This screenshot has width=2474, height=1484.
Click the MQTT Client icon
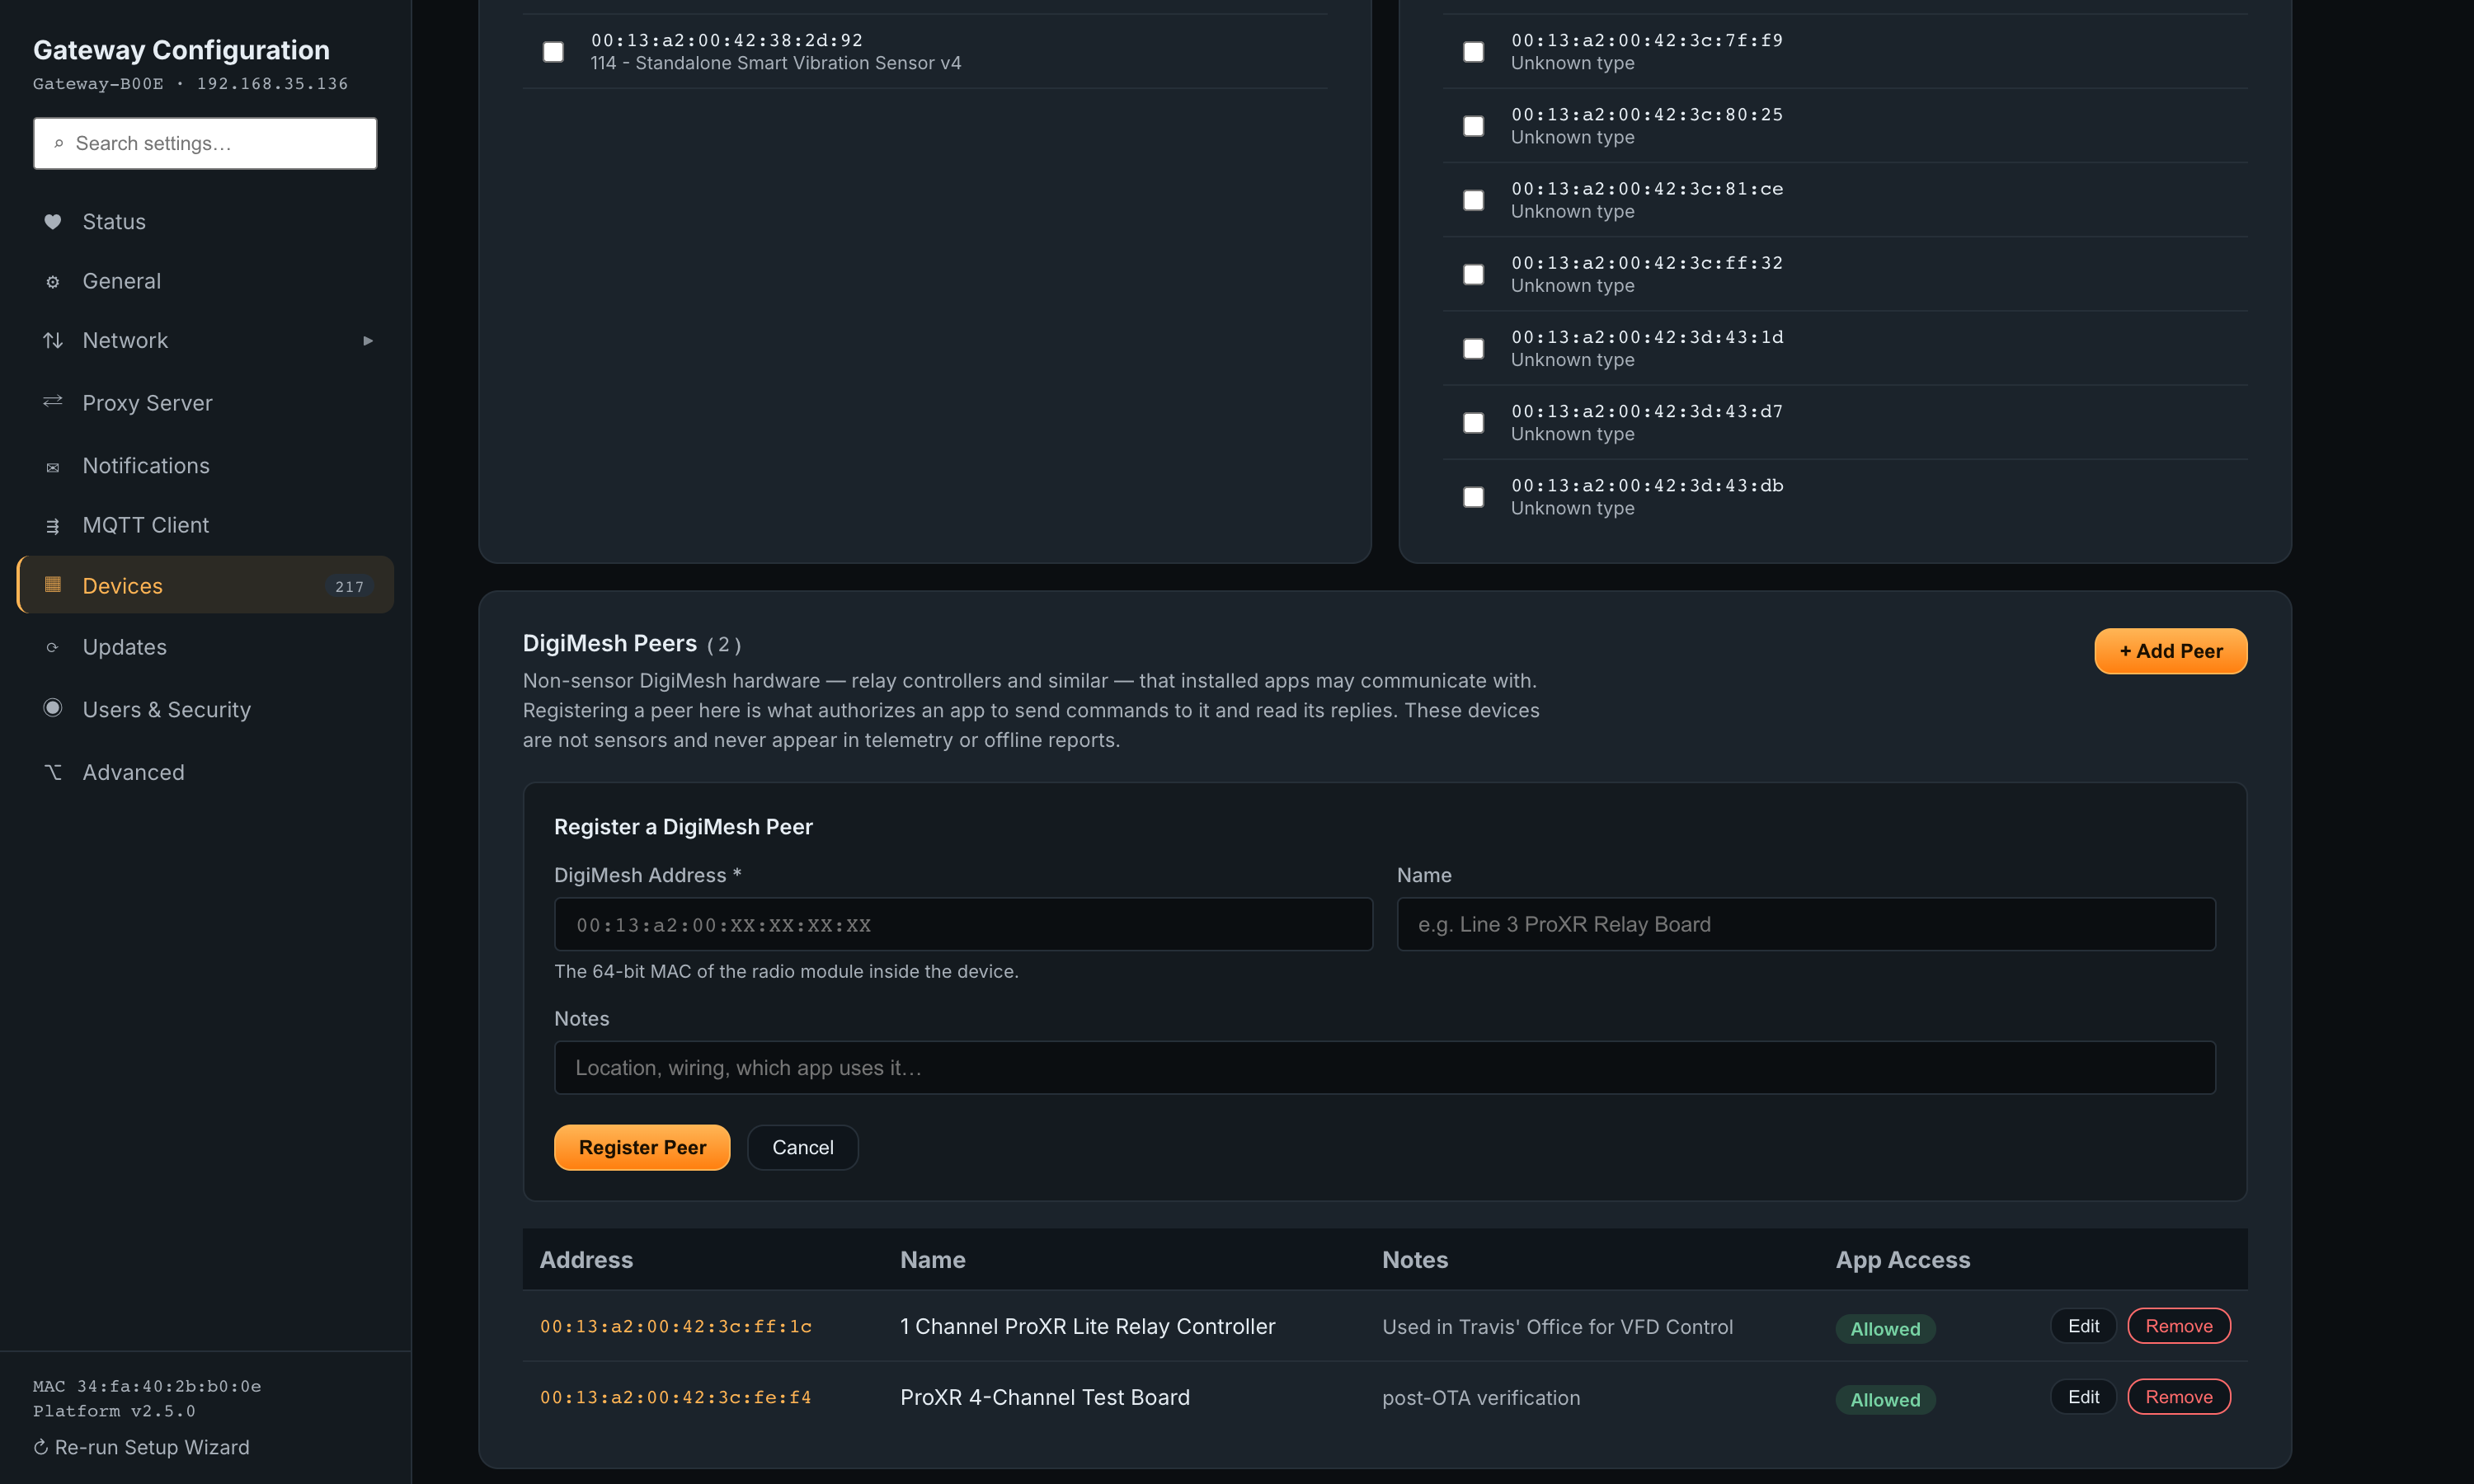pos(53,526)
